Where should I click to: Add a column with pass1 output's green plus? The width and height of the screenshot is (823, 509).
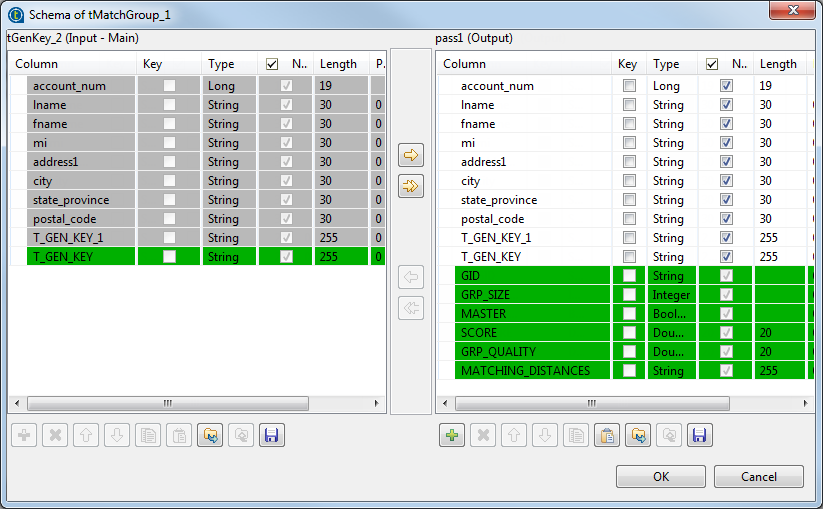tap(452, 435)
